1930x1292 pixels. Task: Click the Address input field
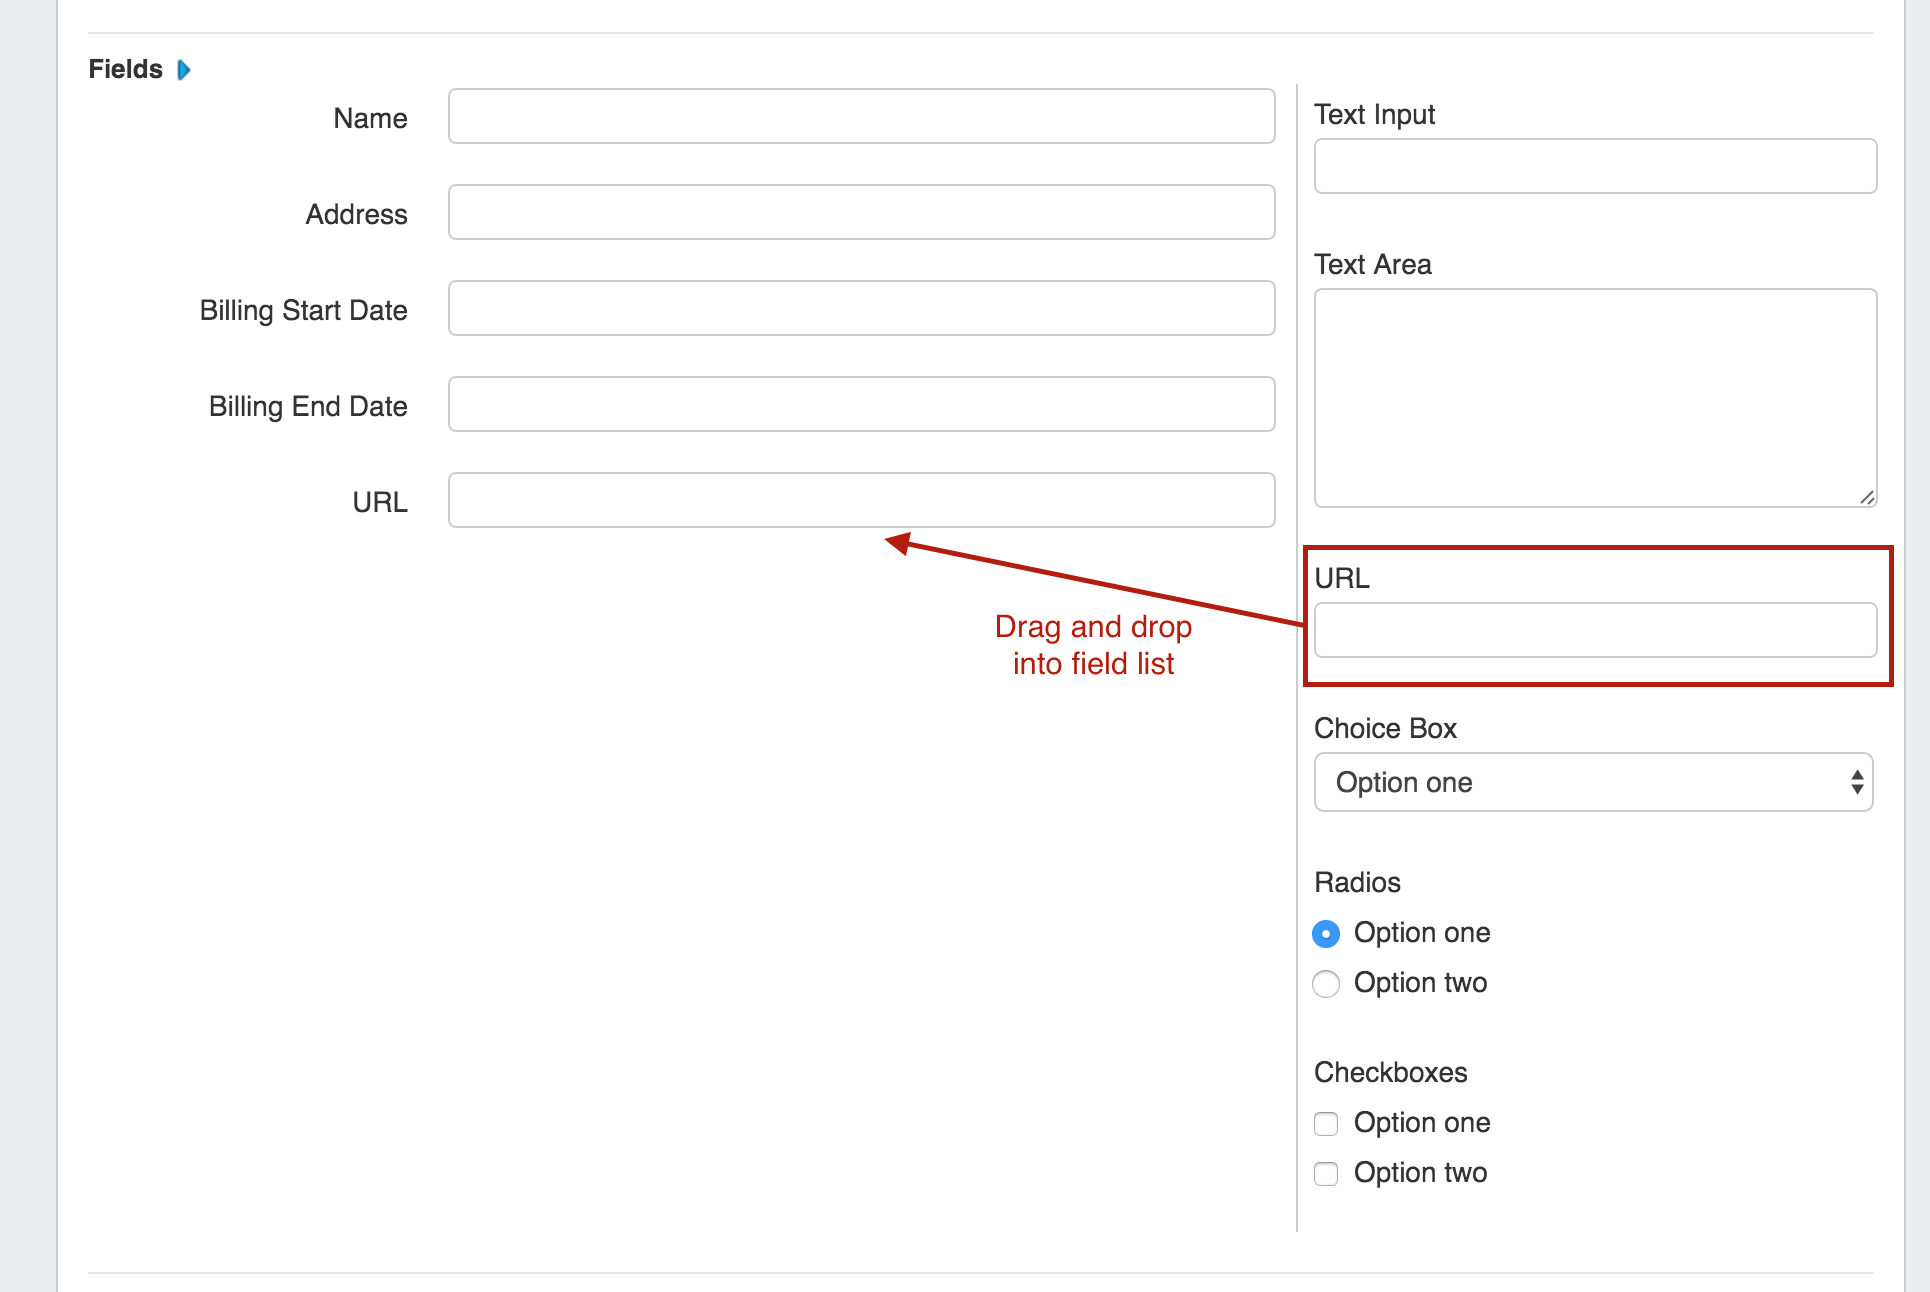(x=861, y=213)
